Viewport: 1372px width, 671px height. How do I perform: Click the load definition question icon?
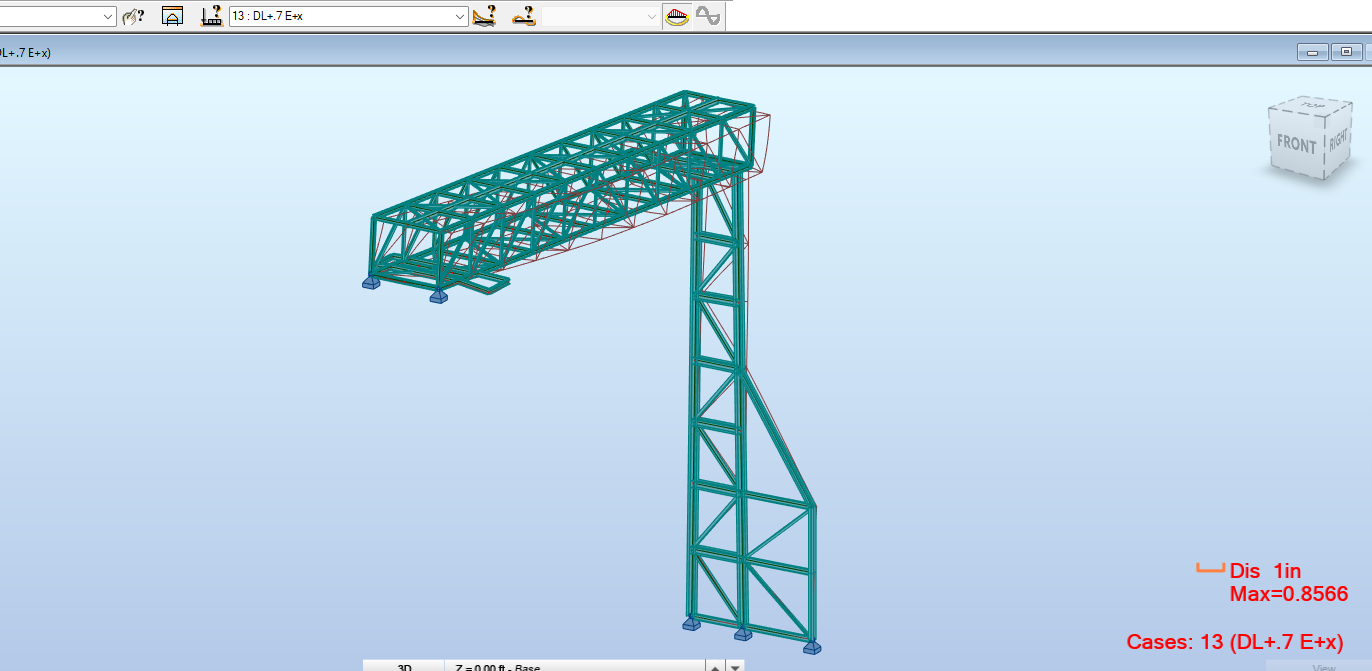pos(484,16)
